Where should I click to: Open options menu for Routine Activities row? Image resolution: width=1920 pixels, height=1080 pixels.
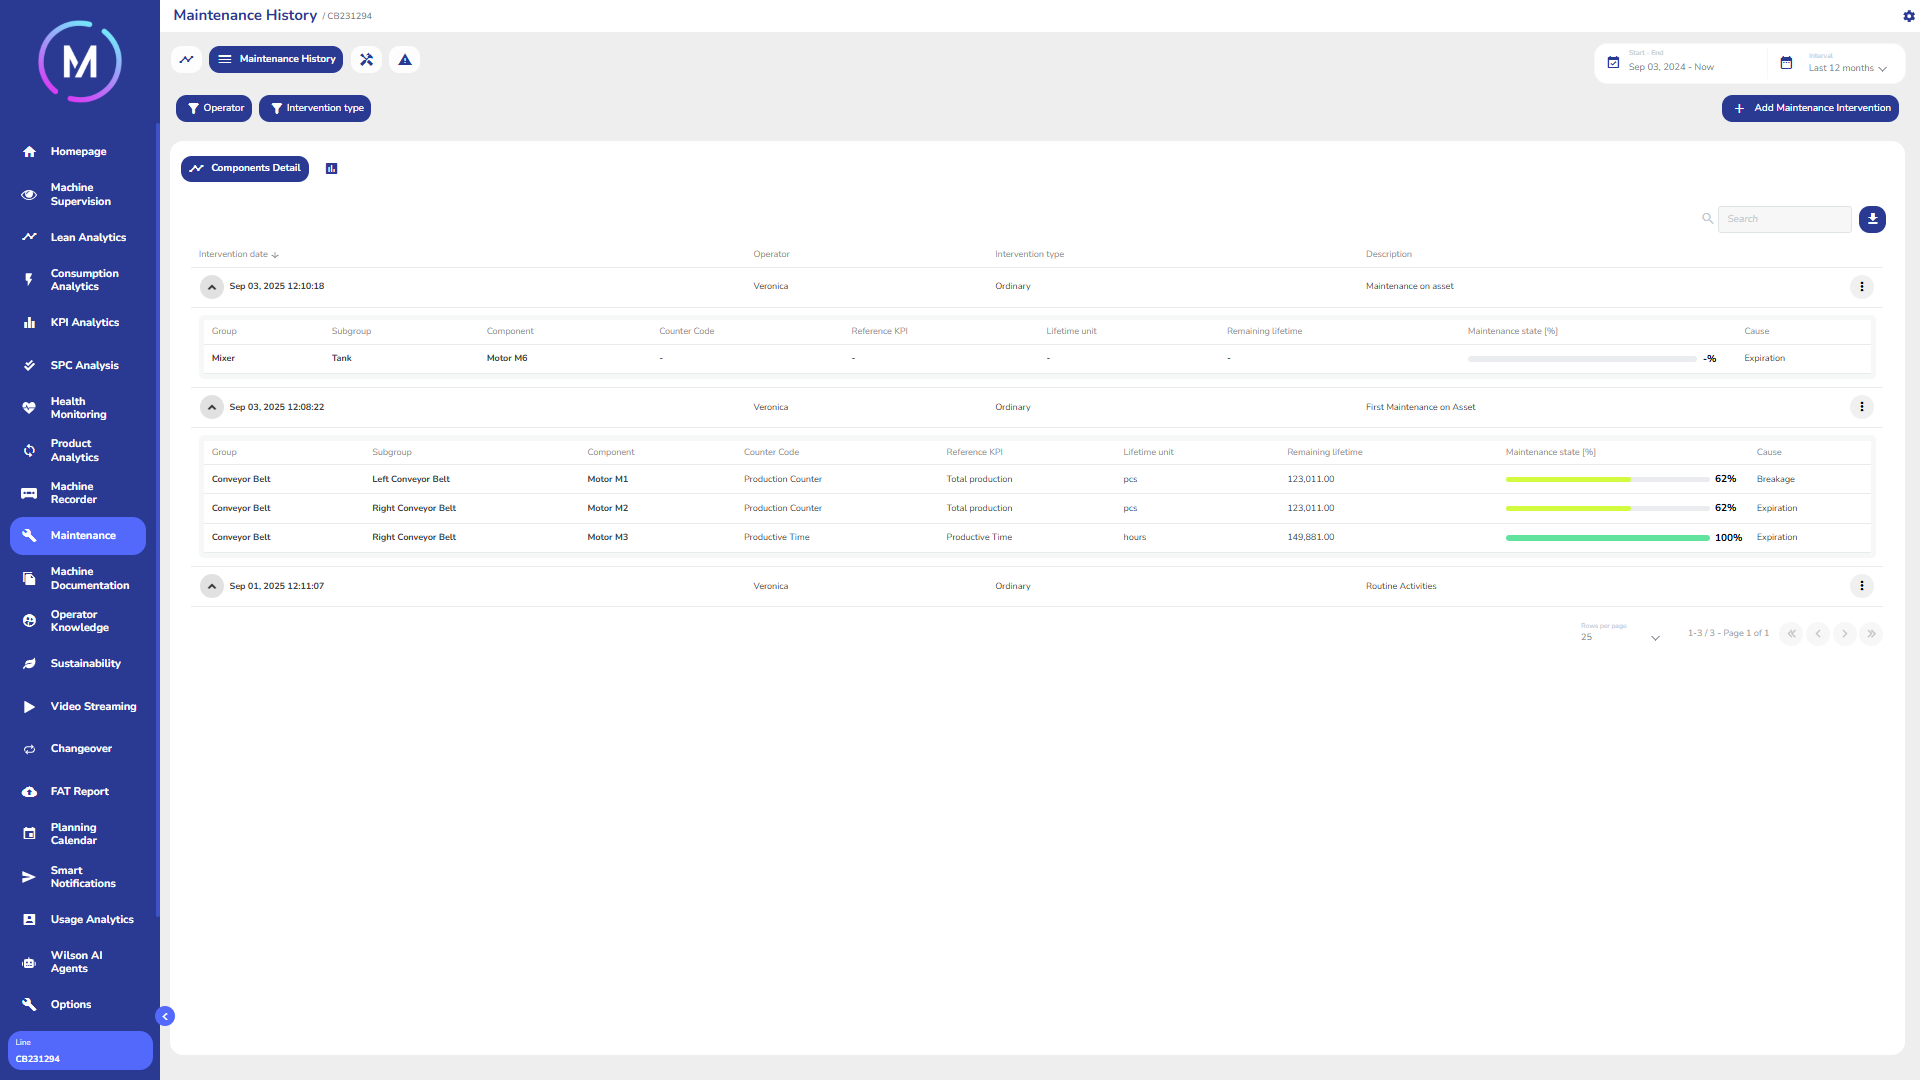coord(1861,586)
